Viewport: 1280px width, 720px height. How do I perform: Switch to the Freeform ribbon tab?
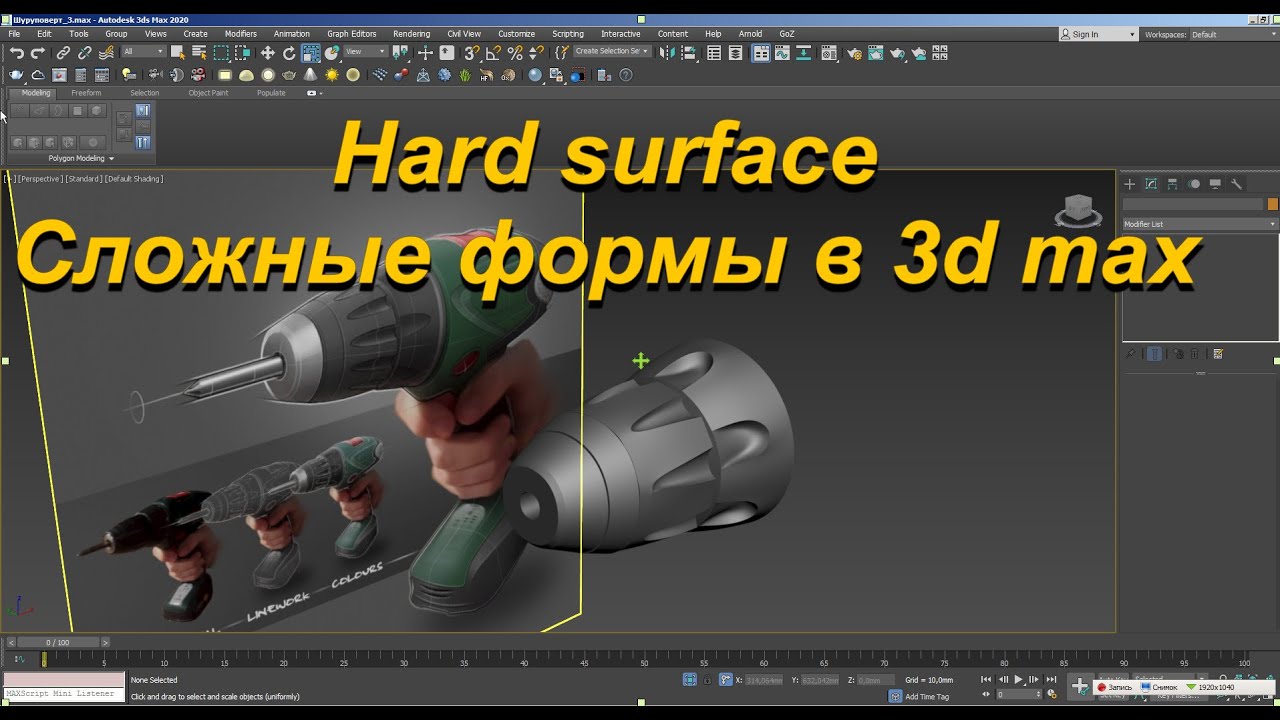pos(86,93)
